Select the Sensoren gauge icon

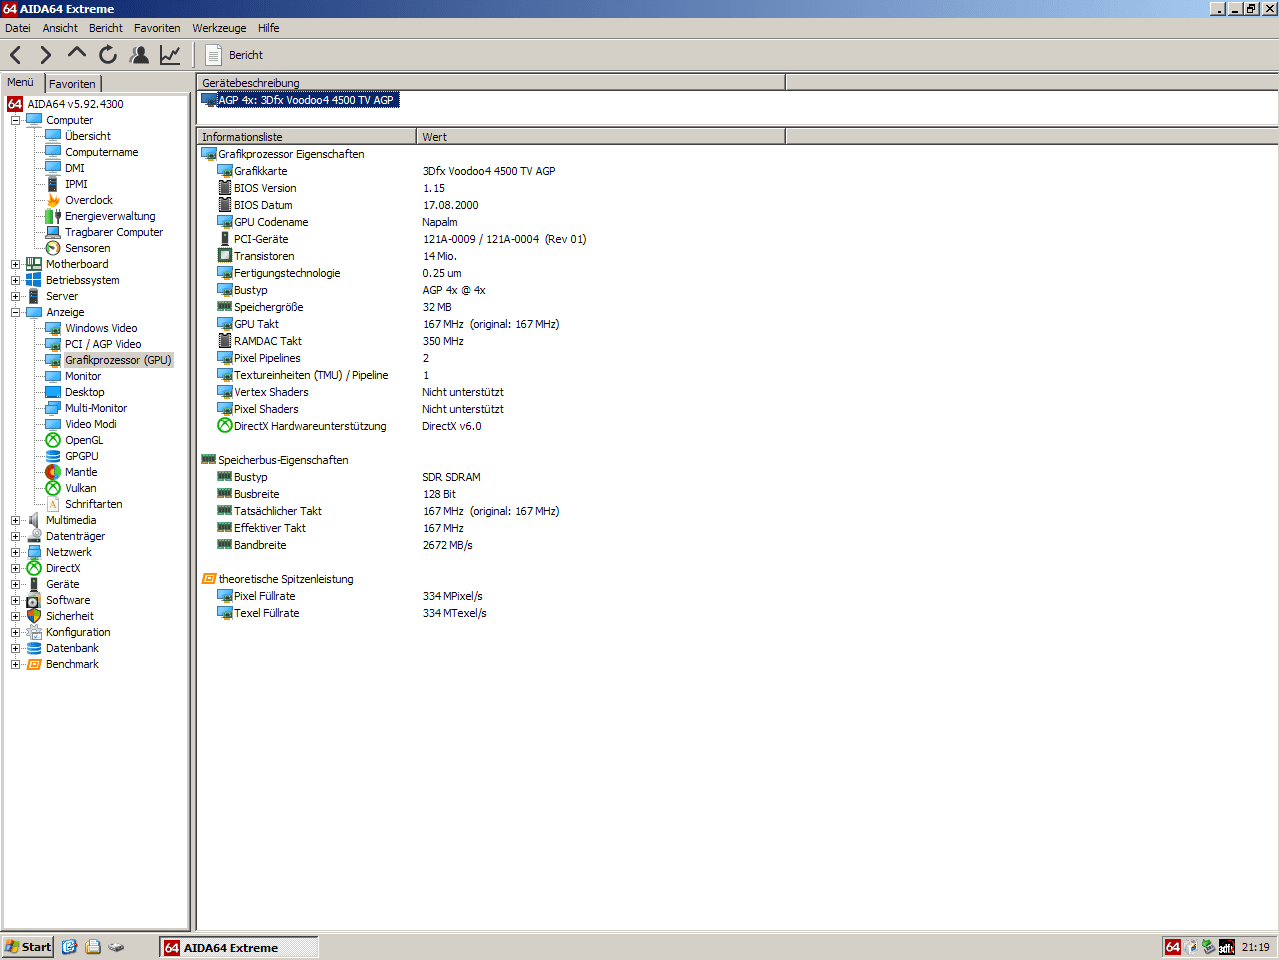click(53, 248)
